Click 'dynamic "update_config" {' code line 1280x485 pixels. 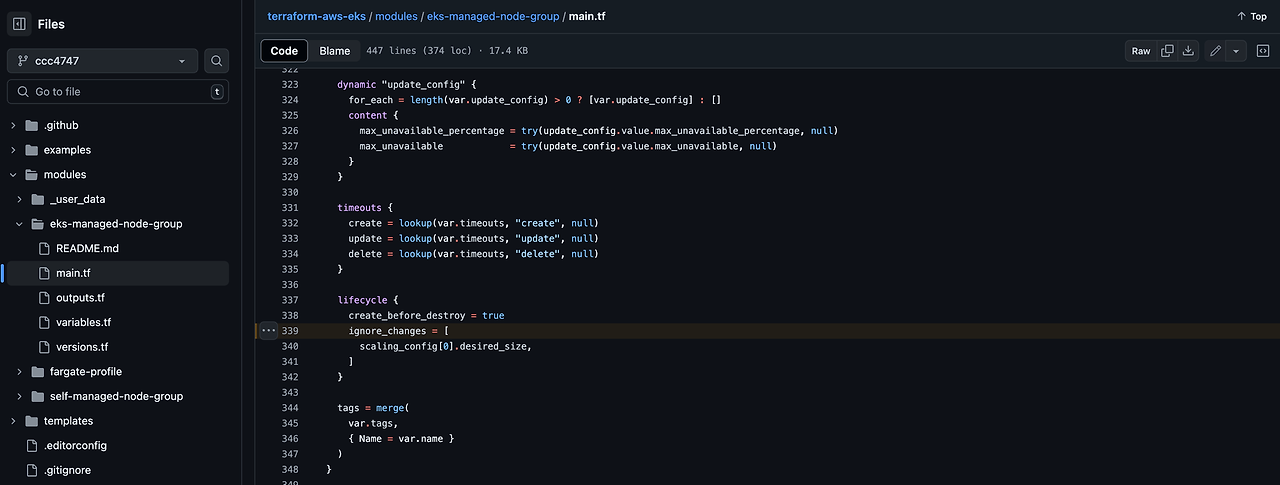(x=407, y=84)
